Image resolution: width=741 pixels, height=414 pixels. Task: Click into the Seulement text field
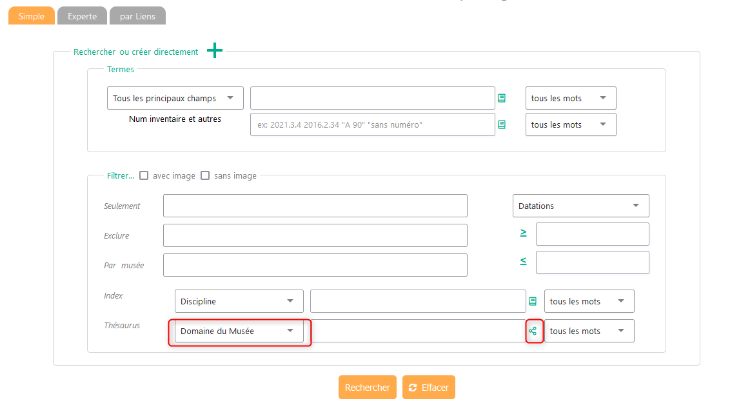[315, 206]
